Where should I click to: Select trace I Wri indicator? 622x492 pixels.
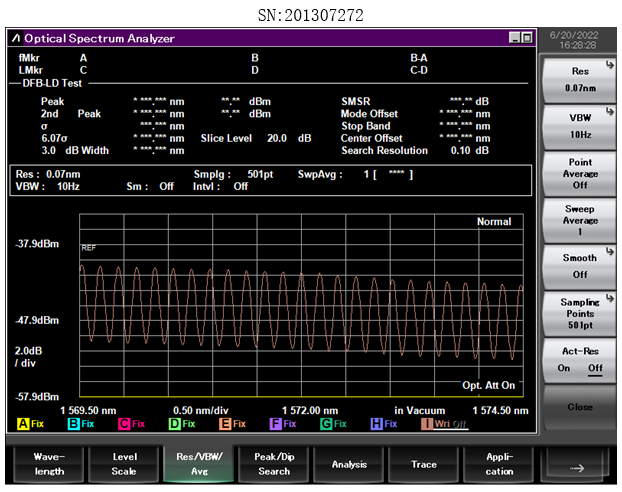pyautogui.click(x=444, y=424)
